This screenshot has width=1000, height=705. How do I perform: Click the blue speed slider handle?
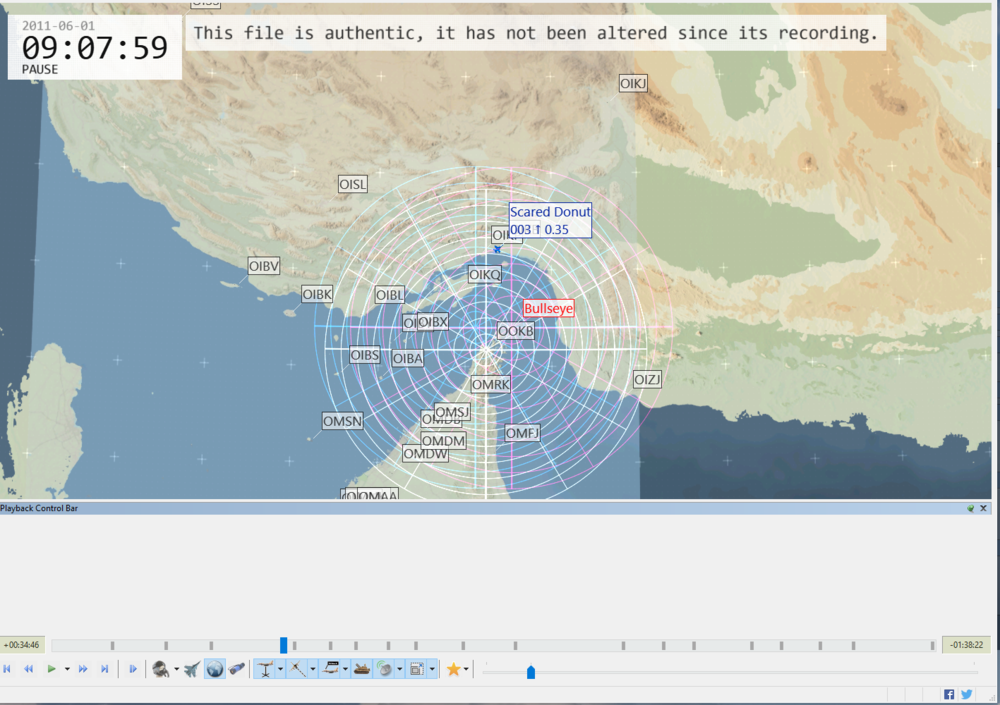(x=531, y=673)
